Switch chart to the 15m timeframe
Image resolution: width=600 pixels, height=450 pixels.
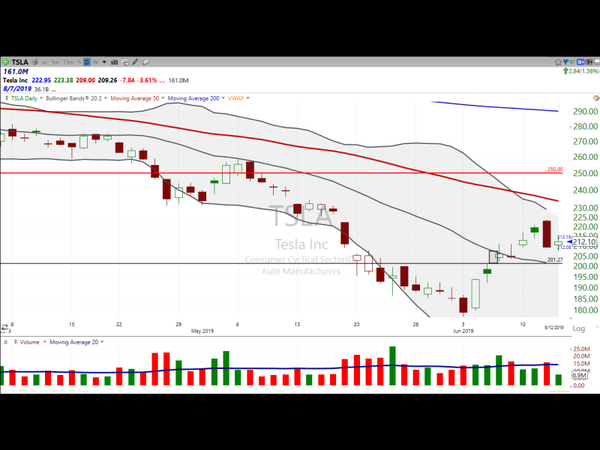click(68, 62)
